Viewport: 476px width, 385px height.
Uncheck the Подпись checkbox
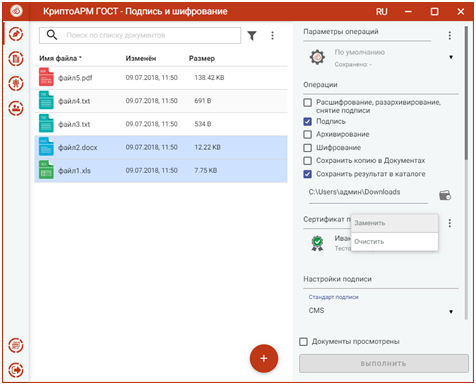pyautogui.click(x=308, y=121)
